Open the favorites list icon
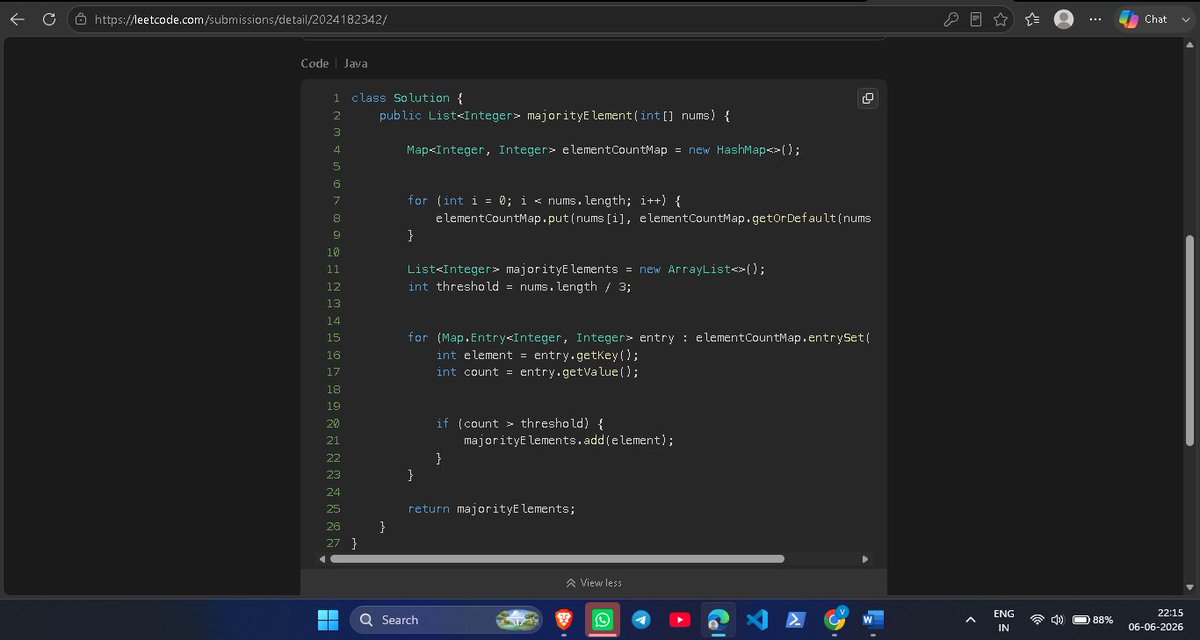This screenshot has height=640, width=1200. point(1033,19)
